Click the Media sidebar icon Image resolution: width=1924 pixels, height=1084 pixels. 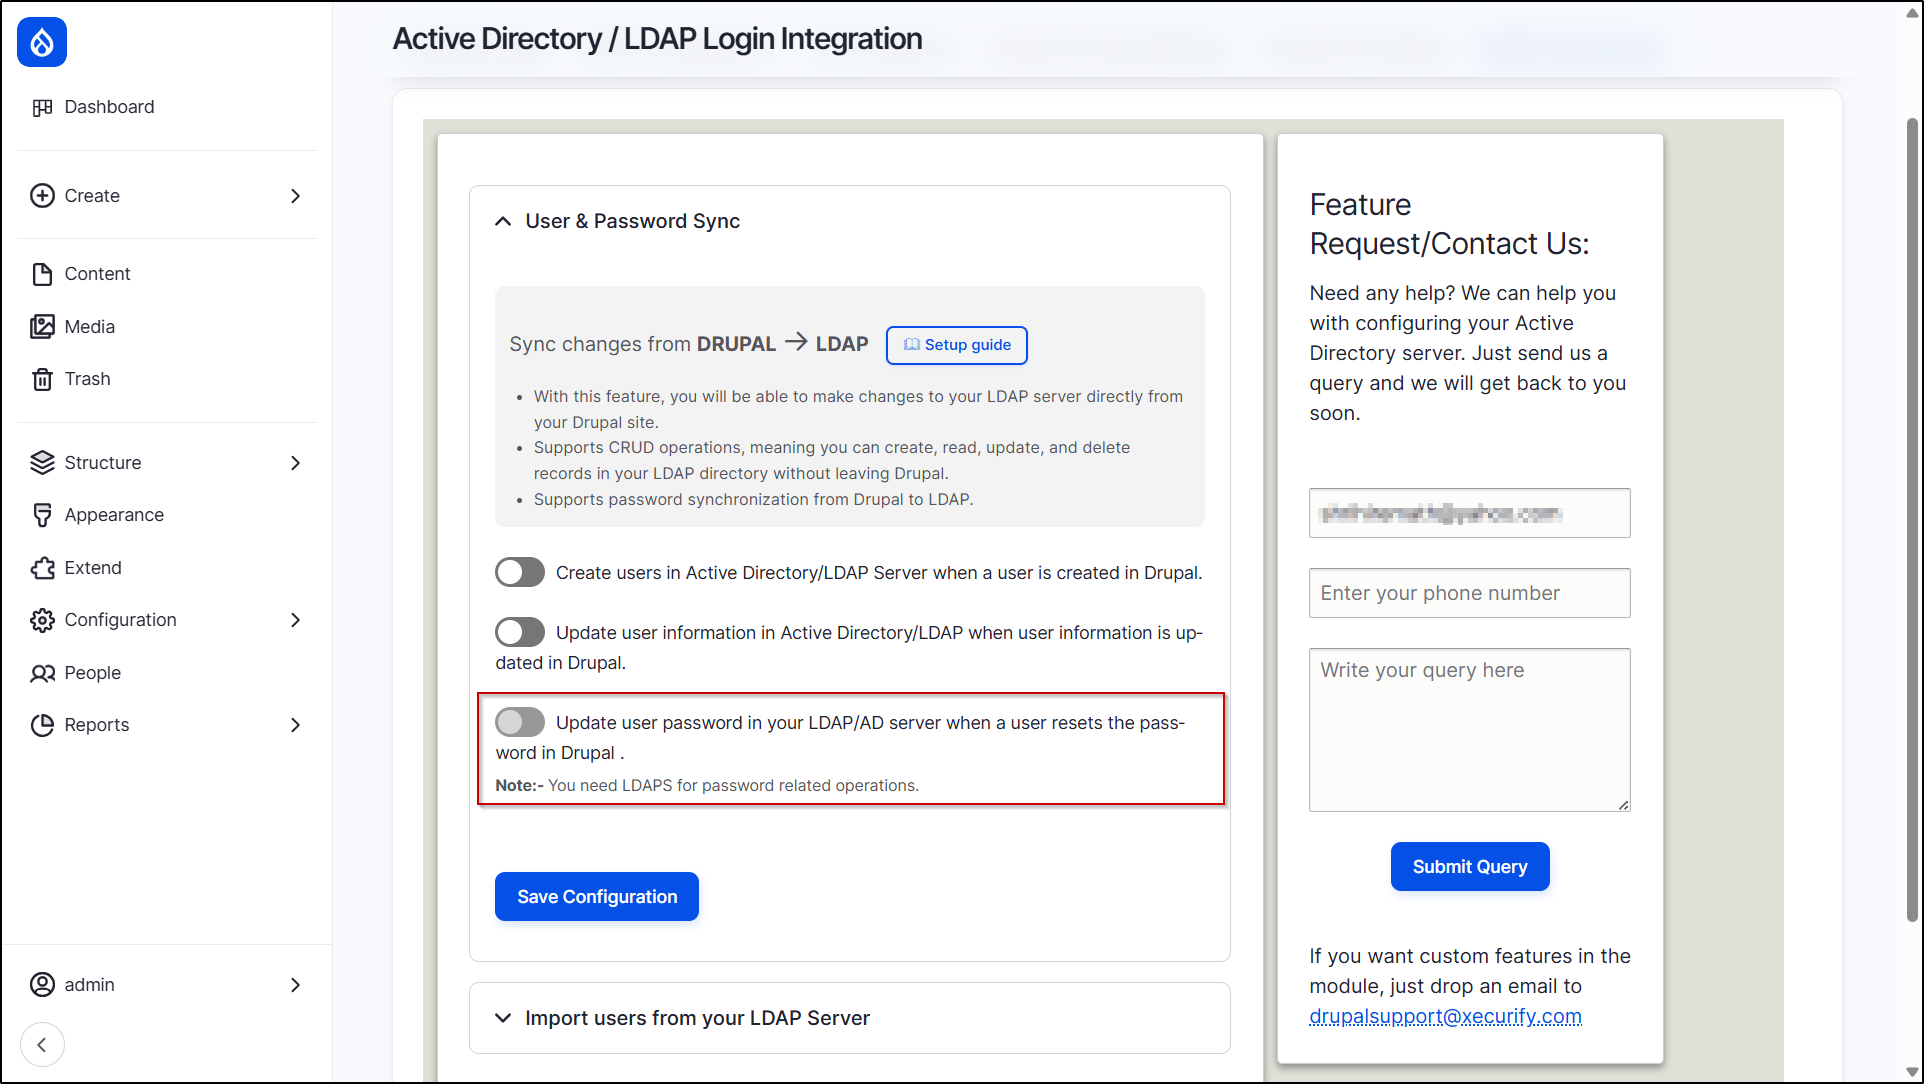(42, 327)
